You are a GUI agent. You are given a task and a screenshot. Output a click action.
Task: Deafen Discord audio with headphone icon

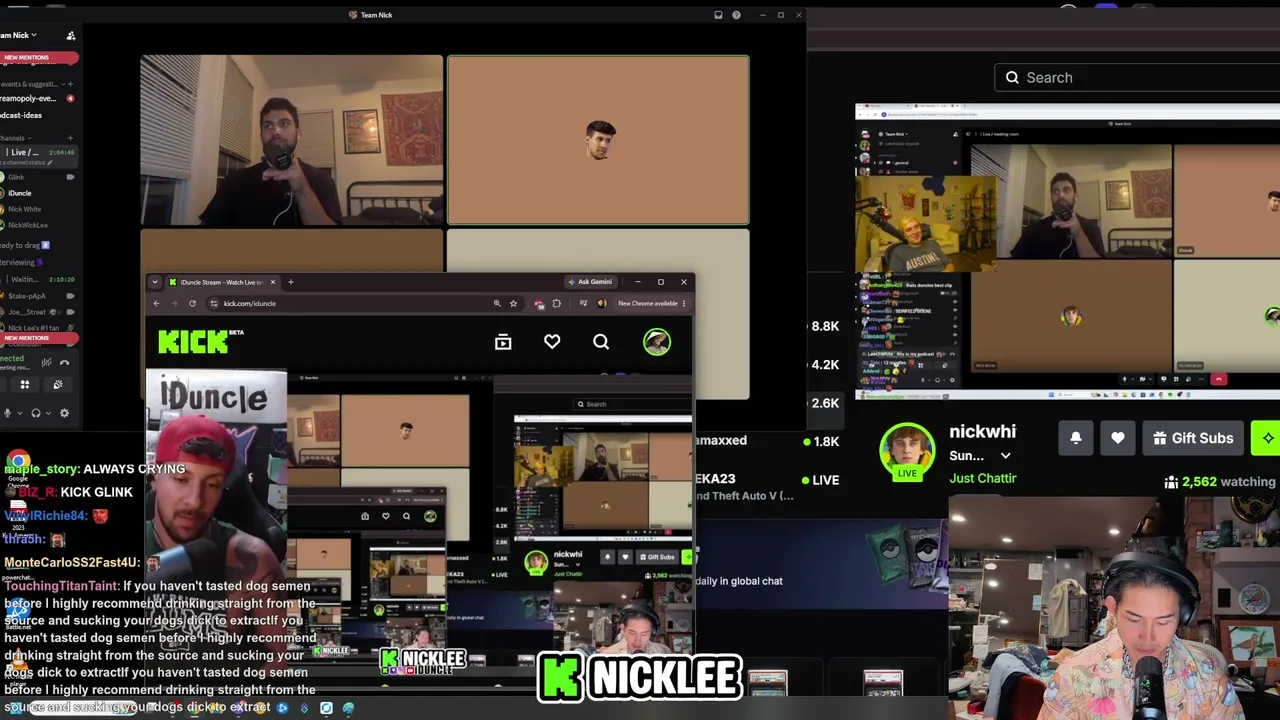(x=36, y=413)
